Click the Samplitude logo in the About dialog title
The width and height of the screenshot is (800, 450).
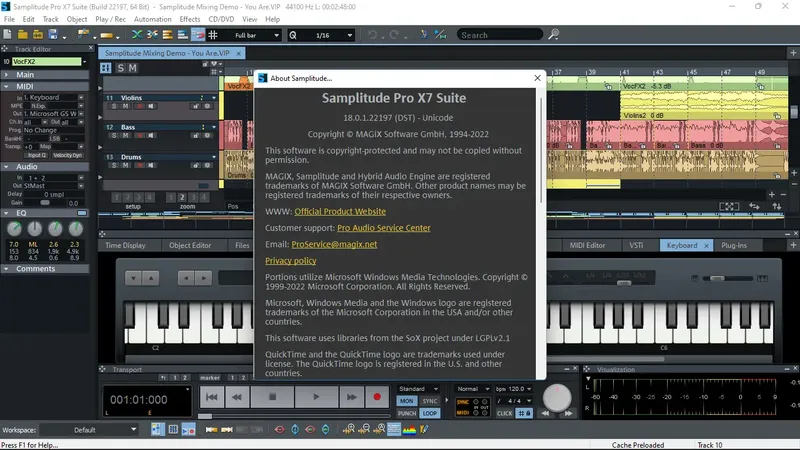point(263,78)
